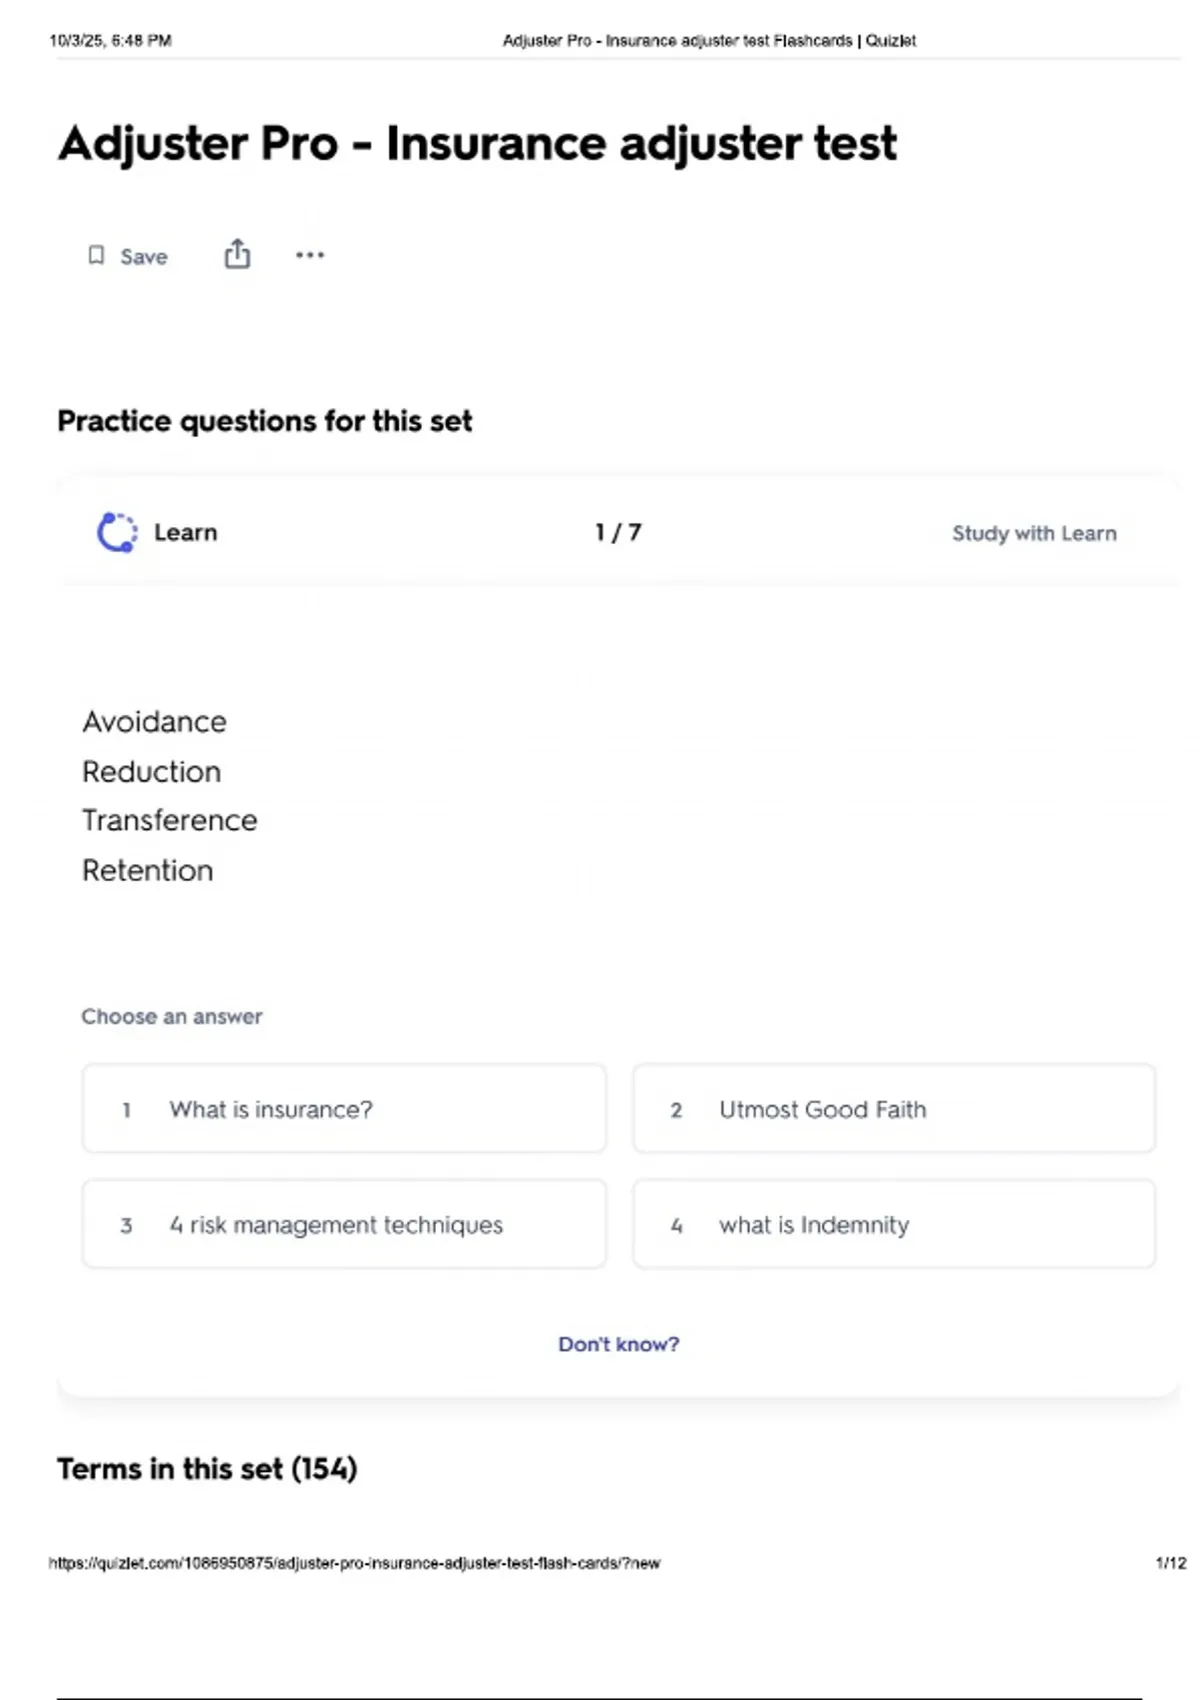Viewport: 1200px width, 1700px height.
Task: Choose answer 2 Utmost Good Faith
Action: tap(894, 1109)
